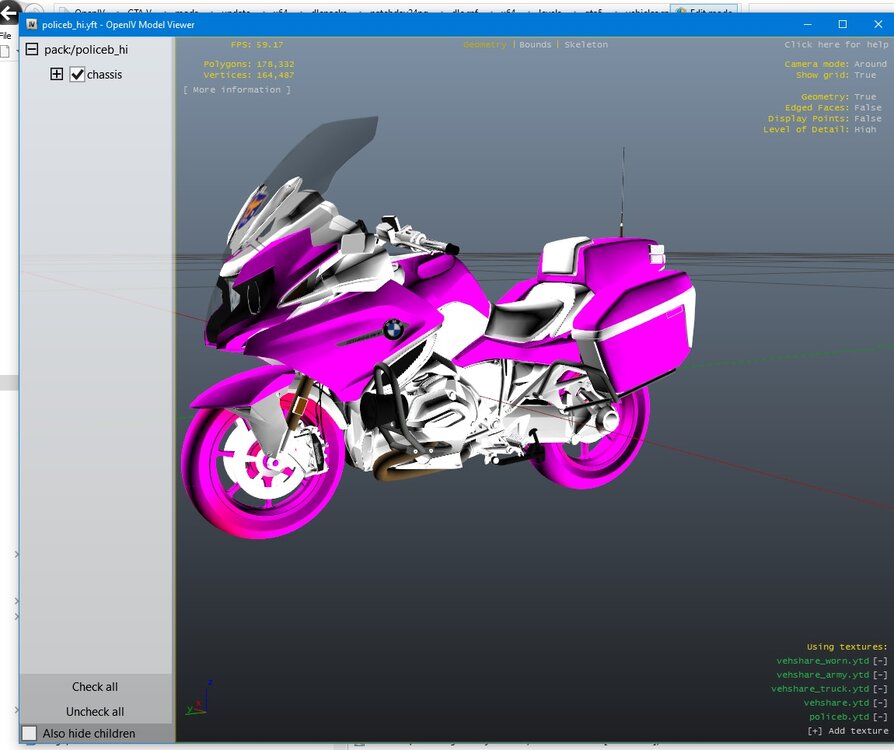Switch to the Bounds view tab
Screen dimensions: 894x750
coord(535,45)
